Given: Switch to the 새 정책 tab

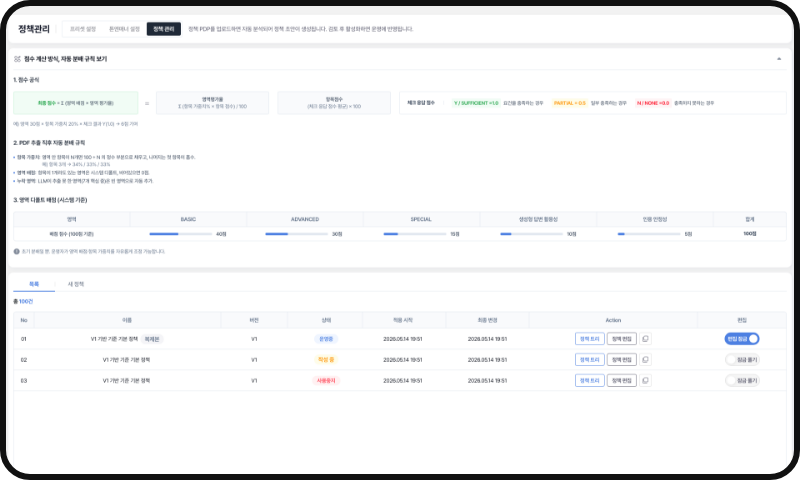Looking at the screenshot, I should click(76, 284).
